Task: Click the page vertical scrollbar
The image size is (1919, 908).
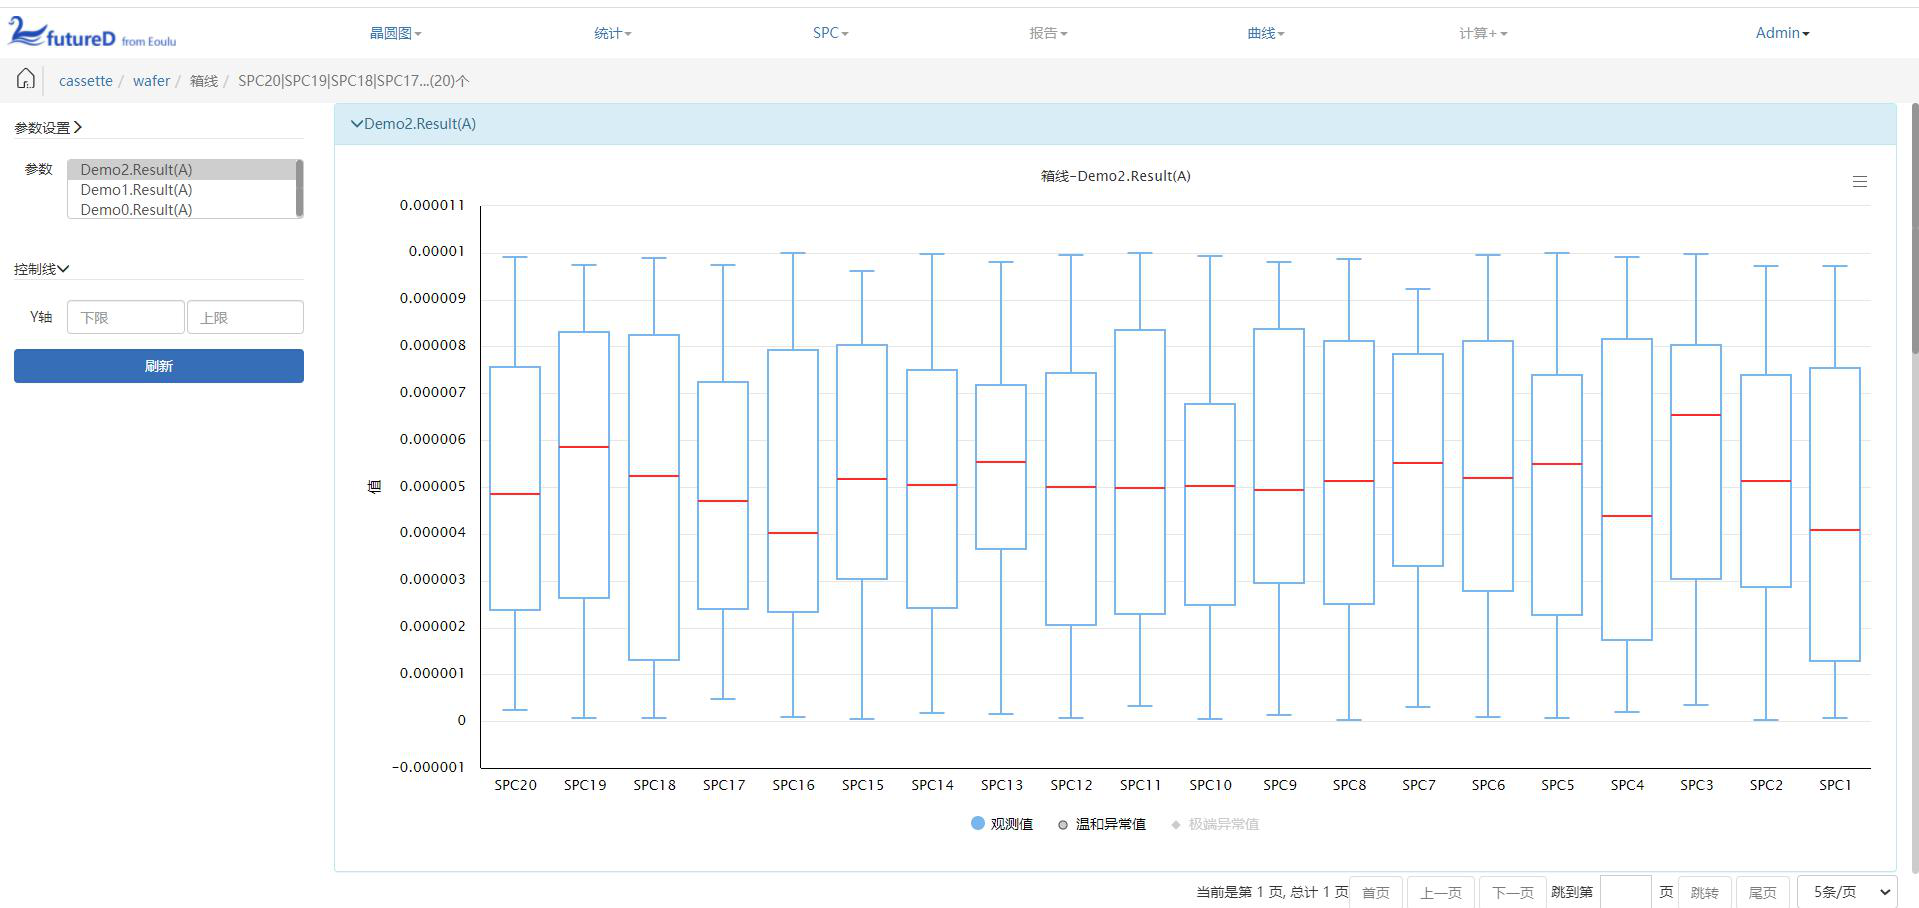Action: tap(1914, 228)
